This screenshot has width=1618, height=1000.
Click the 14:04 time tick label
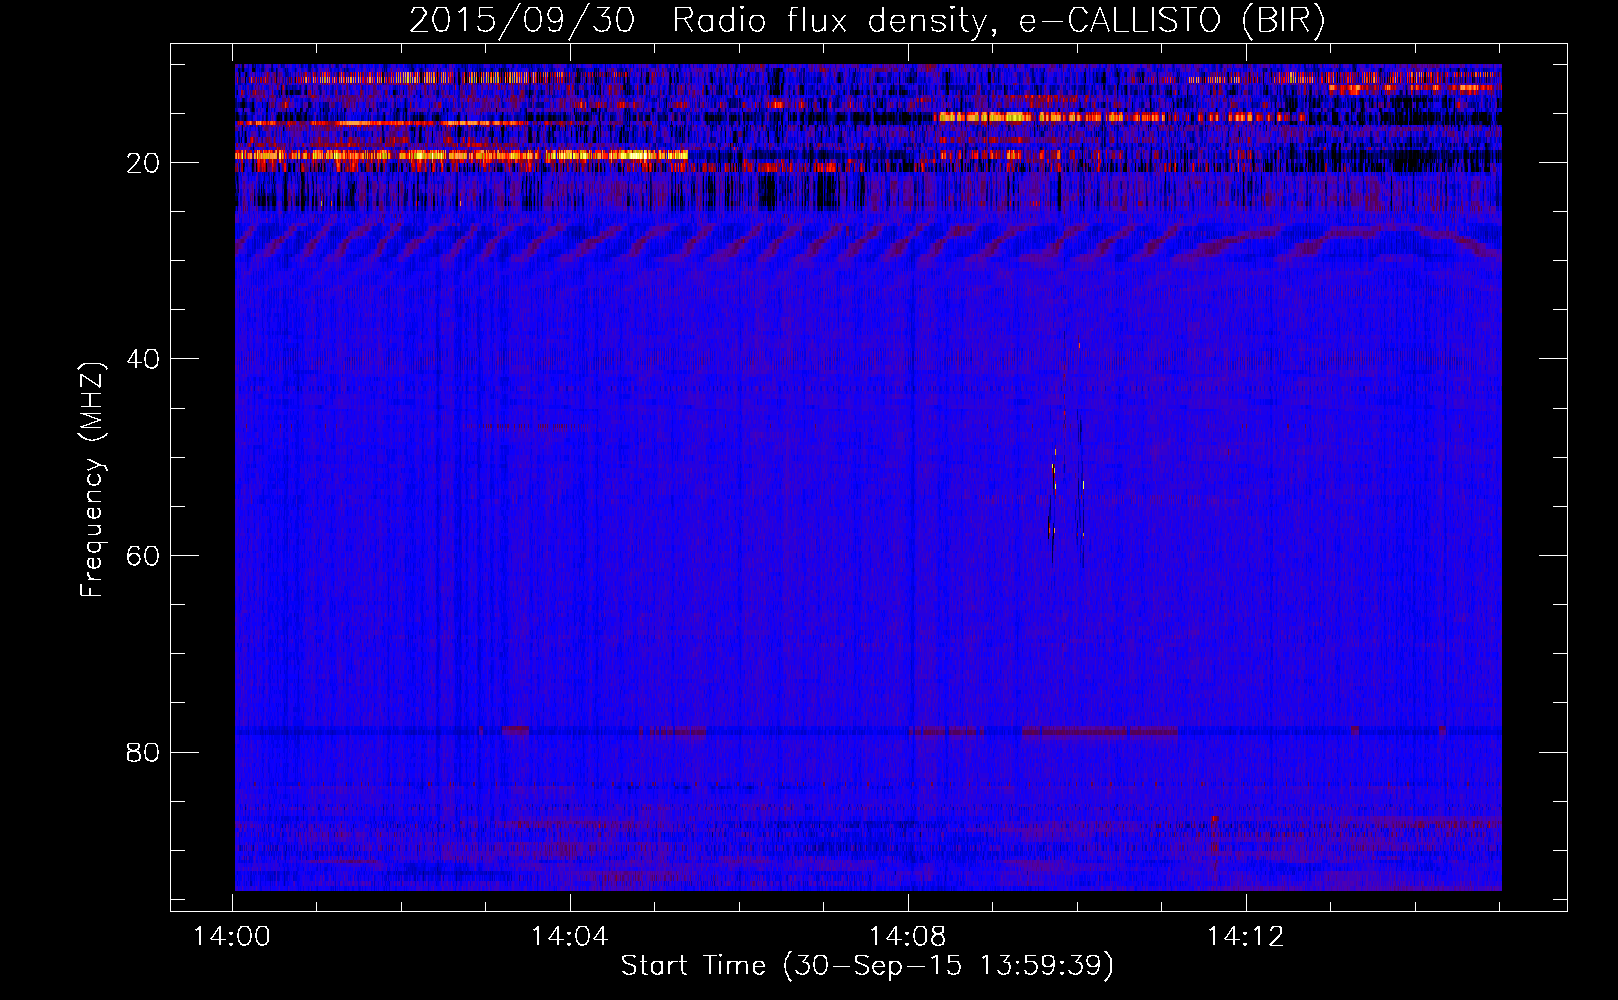(570, 937)
